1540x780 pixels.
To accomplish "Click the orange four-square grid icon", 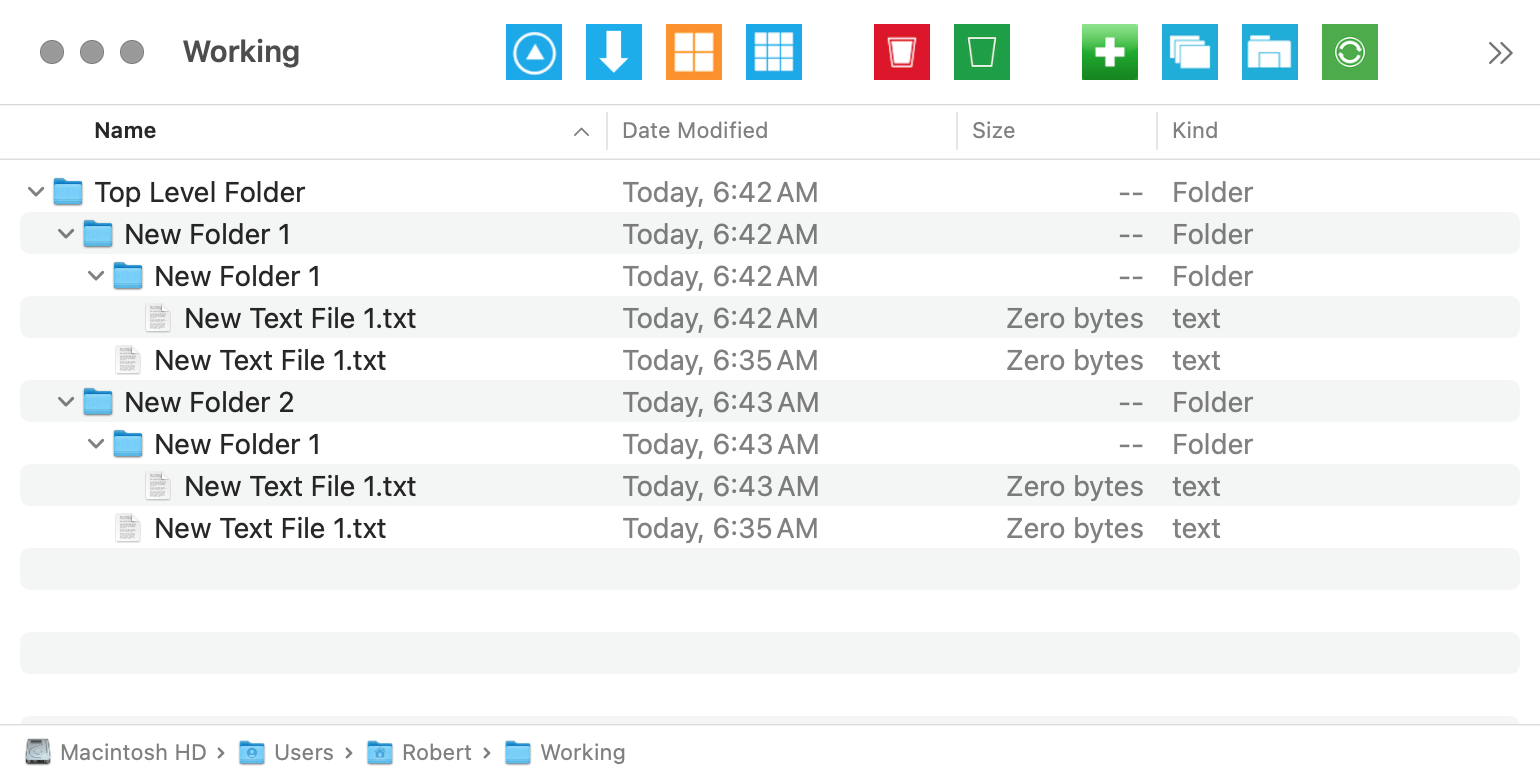I will 693,52.
